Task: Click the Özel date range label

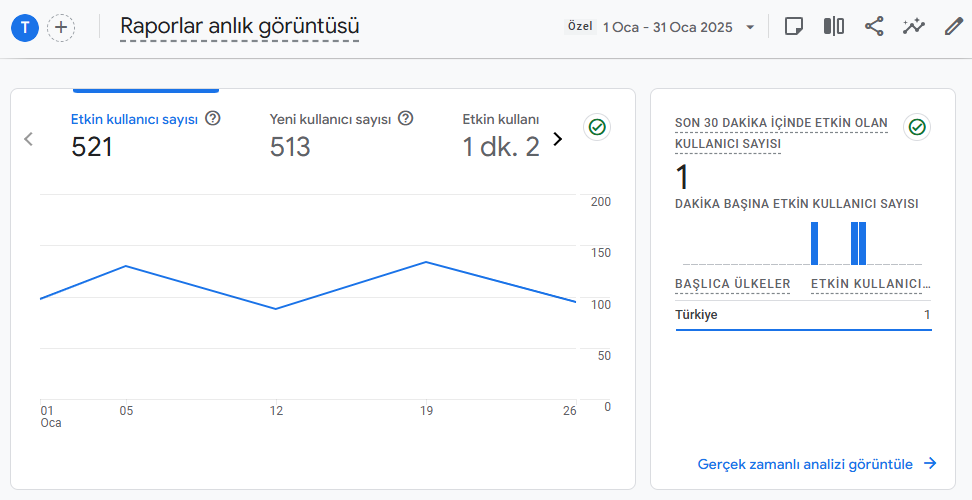Action: pyautogui.click(x=580, y=27)
